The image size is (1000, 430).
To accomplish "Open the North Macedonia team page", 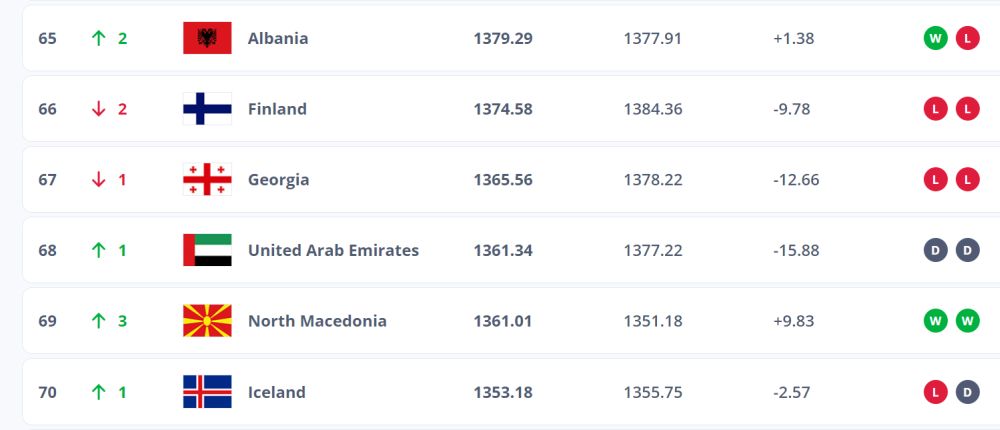I will point(317,321).
